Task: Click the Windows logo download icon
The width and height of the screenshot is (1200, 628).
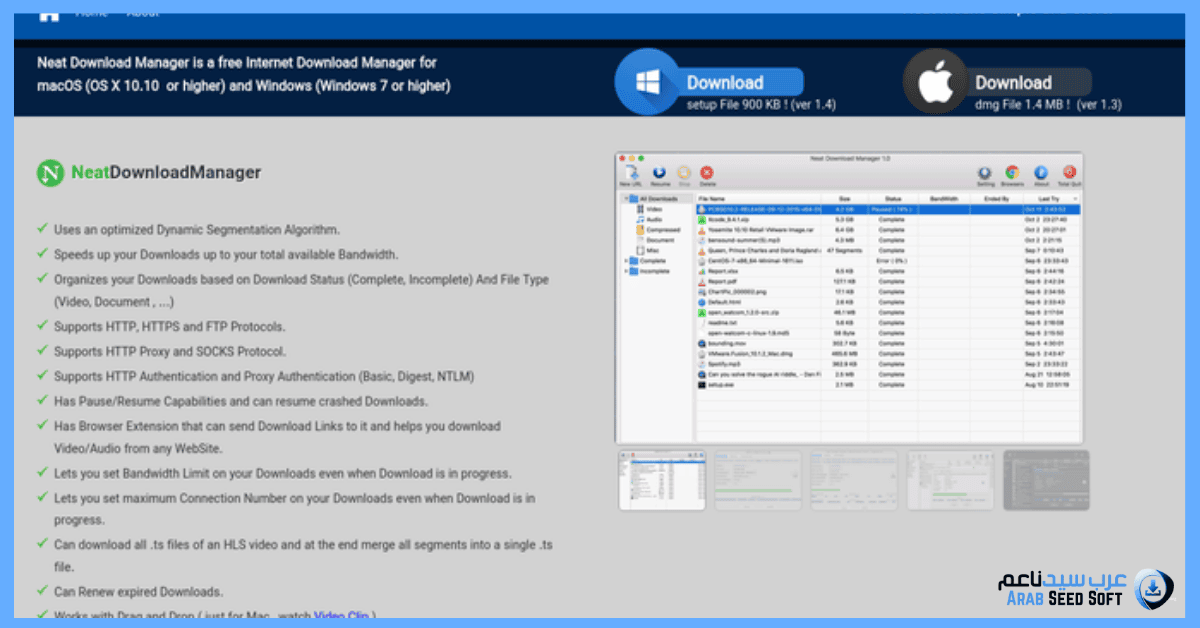Action: click(648, 83)
